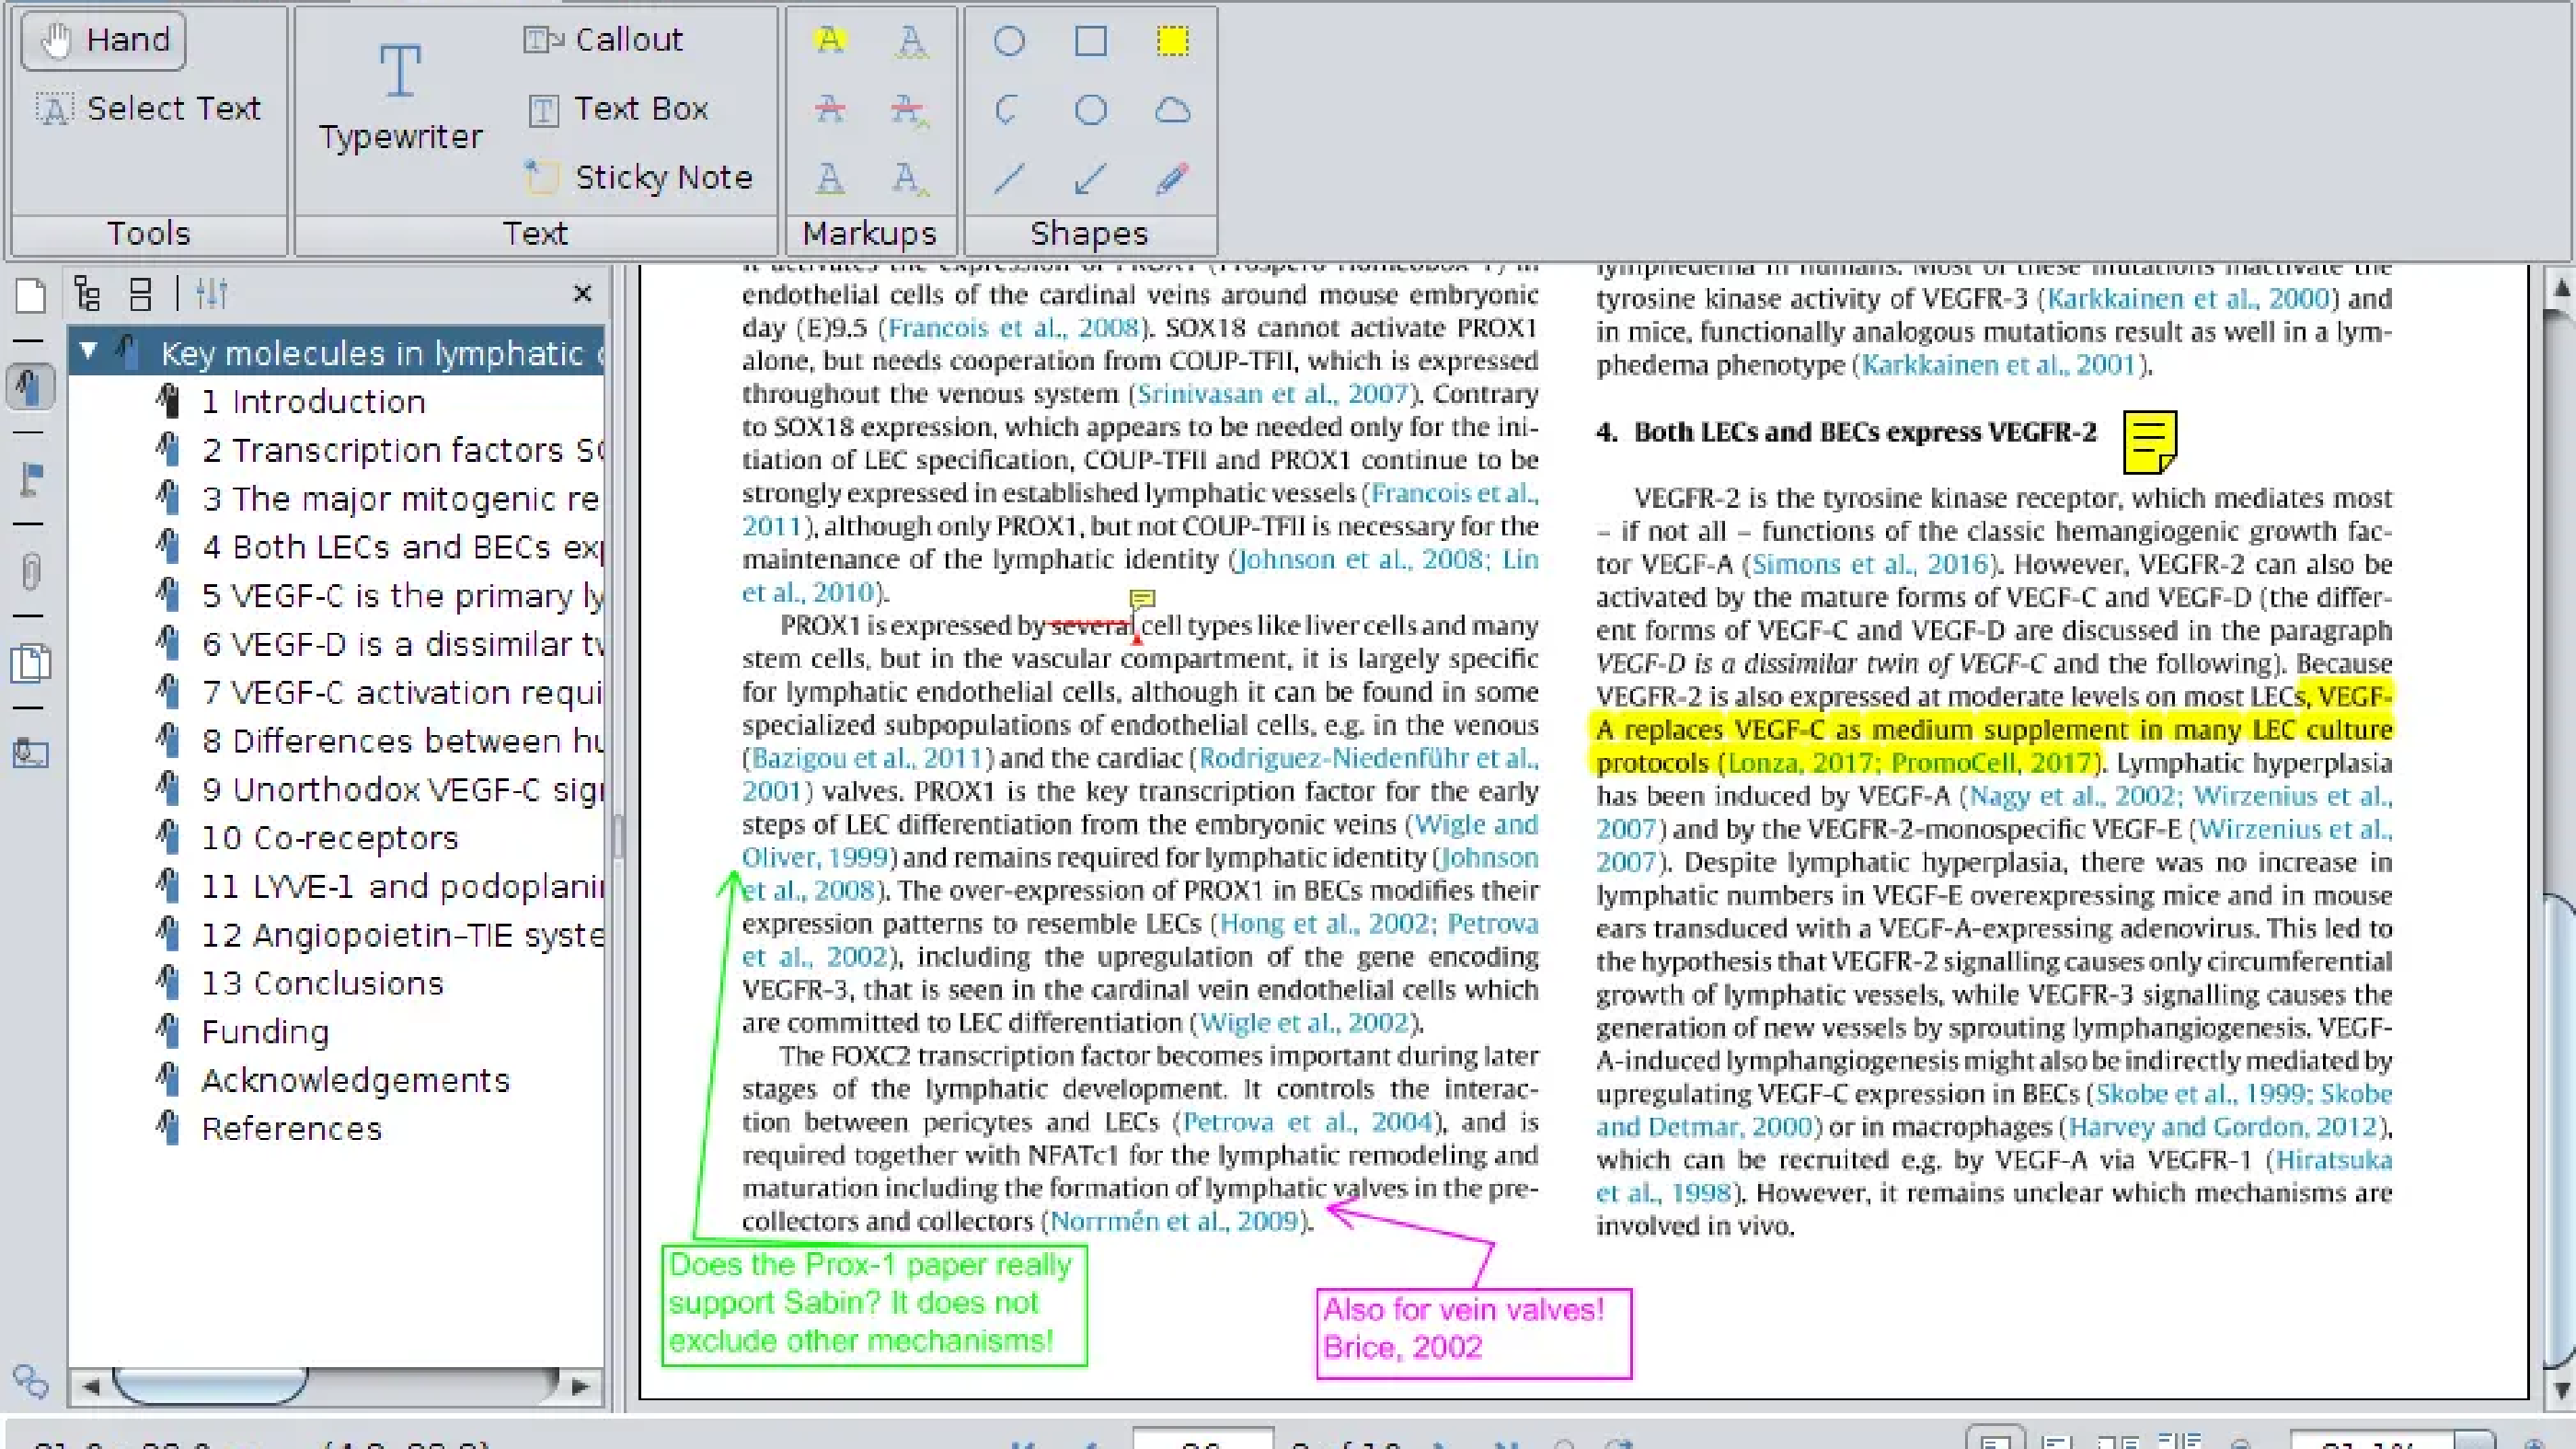Image resolution: width=2576 pixels, height=1449 pixels.
Task: Select the Polyline shape tool
Action: [x=1009, y=109]
